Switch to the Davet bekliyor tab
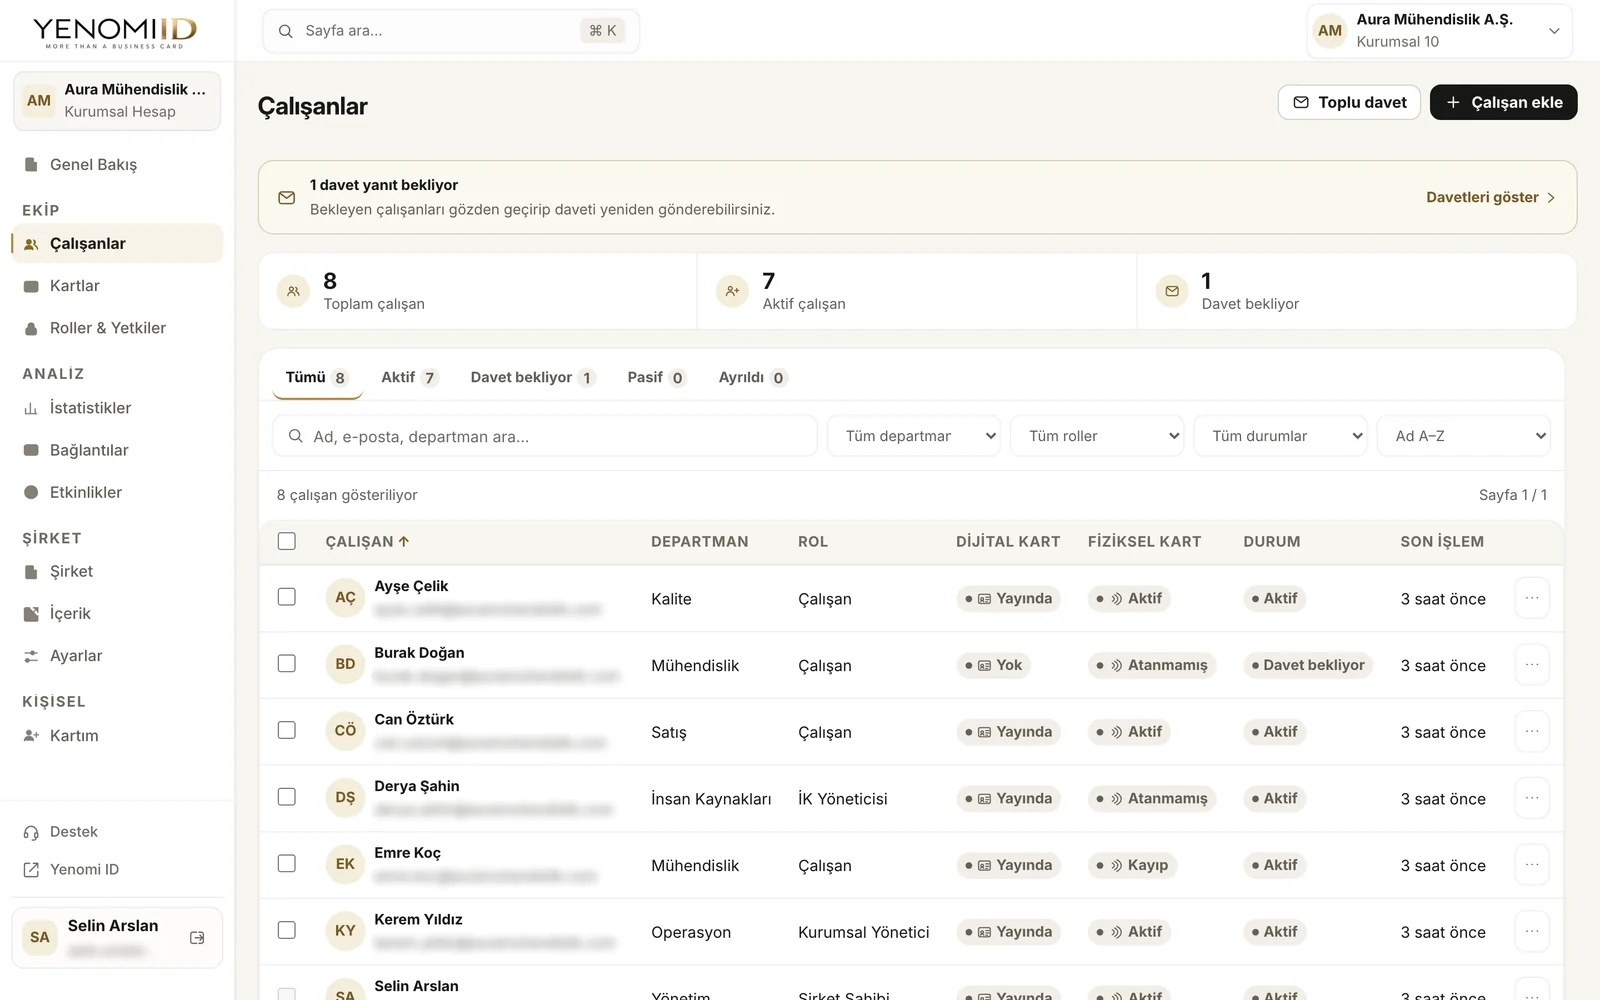This screenshot has height=1000, width=1600. (x=533, y=377)
